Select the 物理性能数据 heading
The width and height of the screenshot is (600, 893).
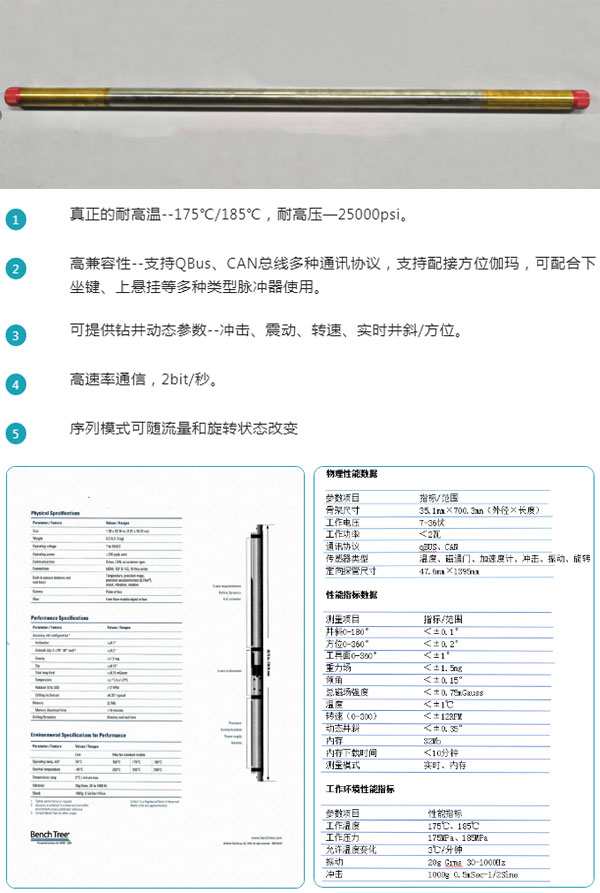tap(352, 473)
